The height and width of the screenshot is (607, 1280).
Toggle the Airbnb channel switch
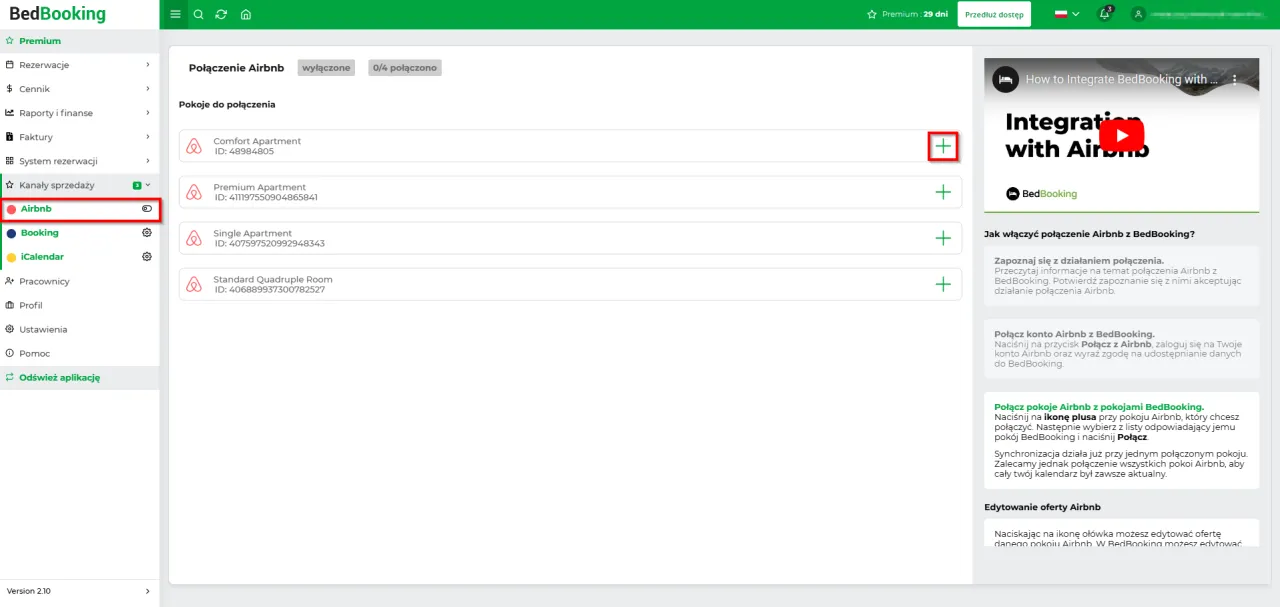tap(146, 208)
